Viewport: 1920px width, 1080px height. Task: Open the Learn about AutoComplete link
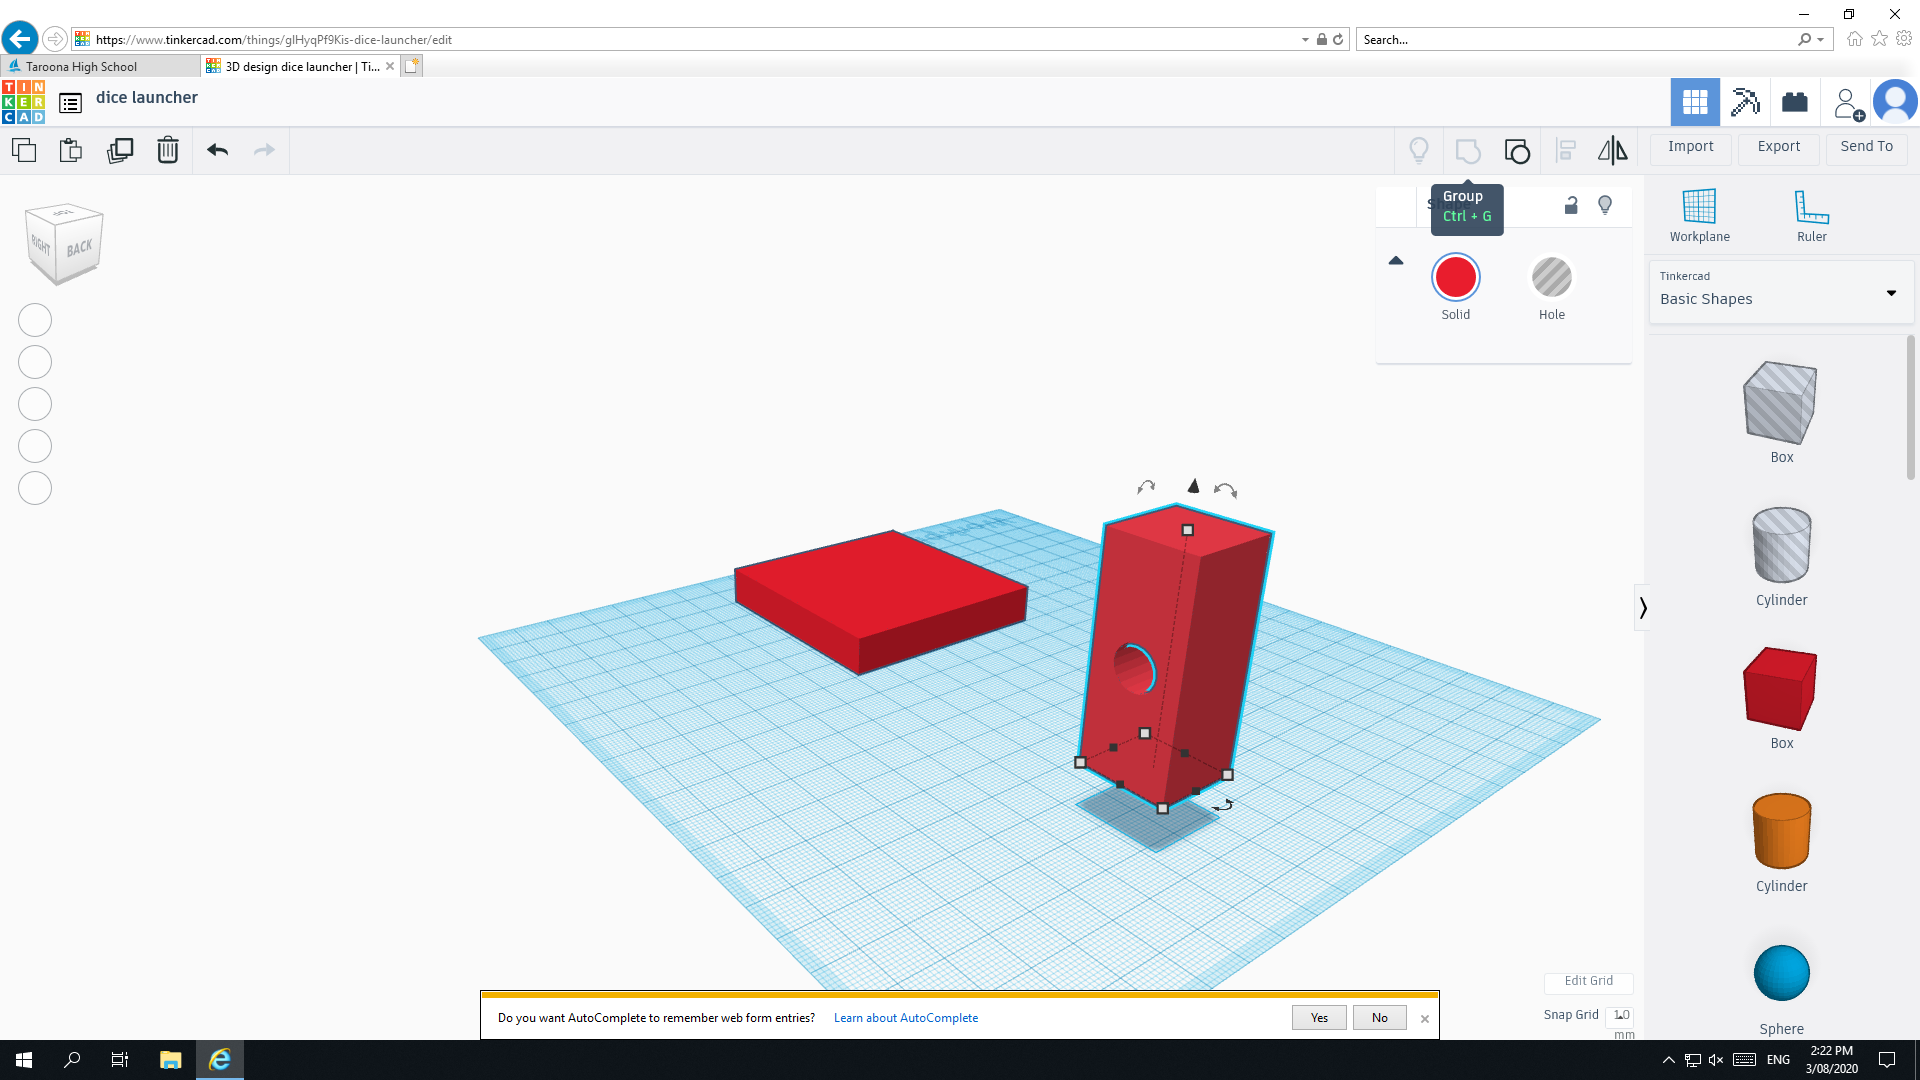[x=906, y=1018]
